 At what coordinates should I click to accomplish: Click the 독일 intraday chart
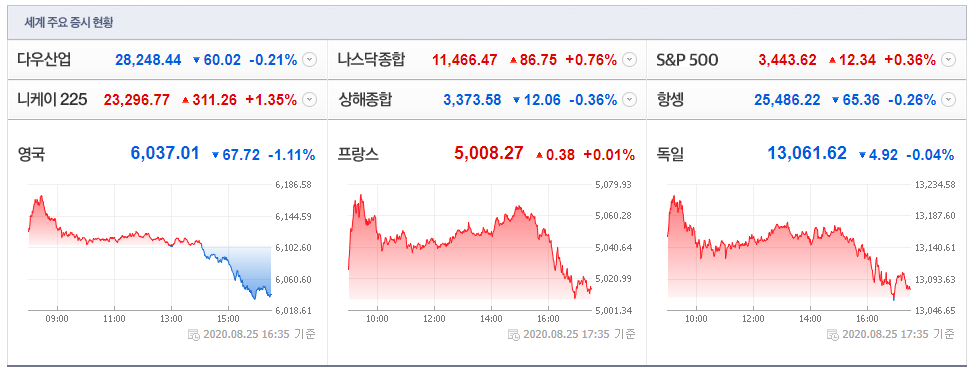[x=789, y=248]
